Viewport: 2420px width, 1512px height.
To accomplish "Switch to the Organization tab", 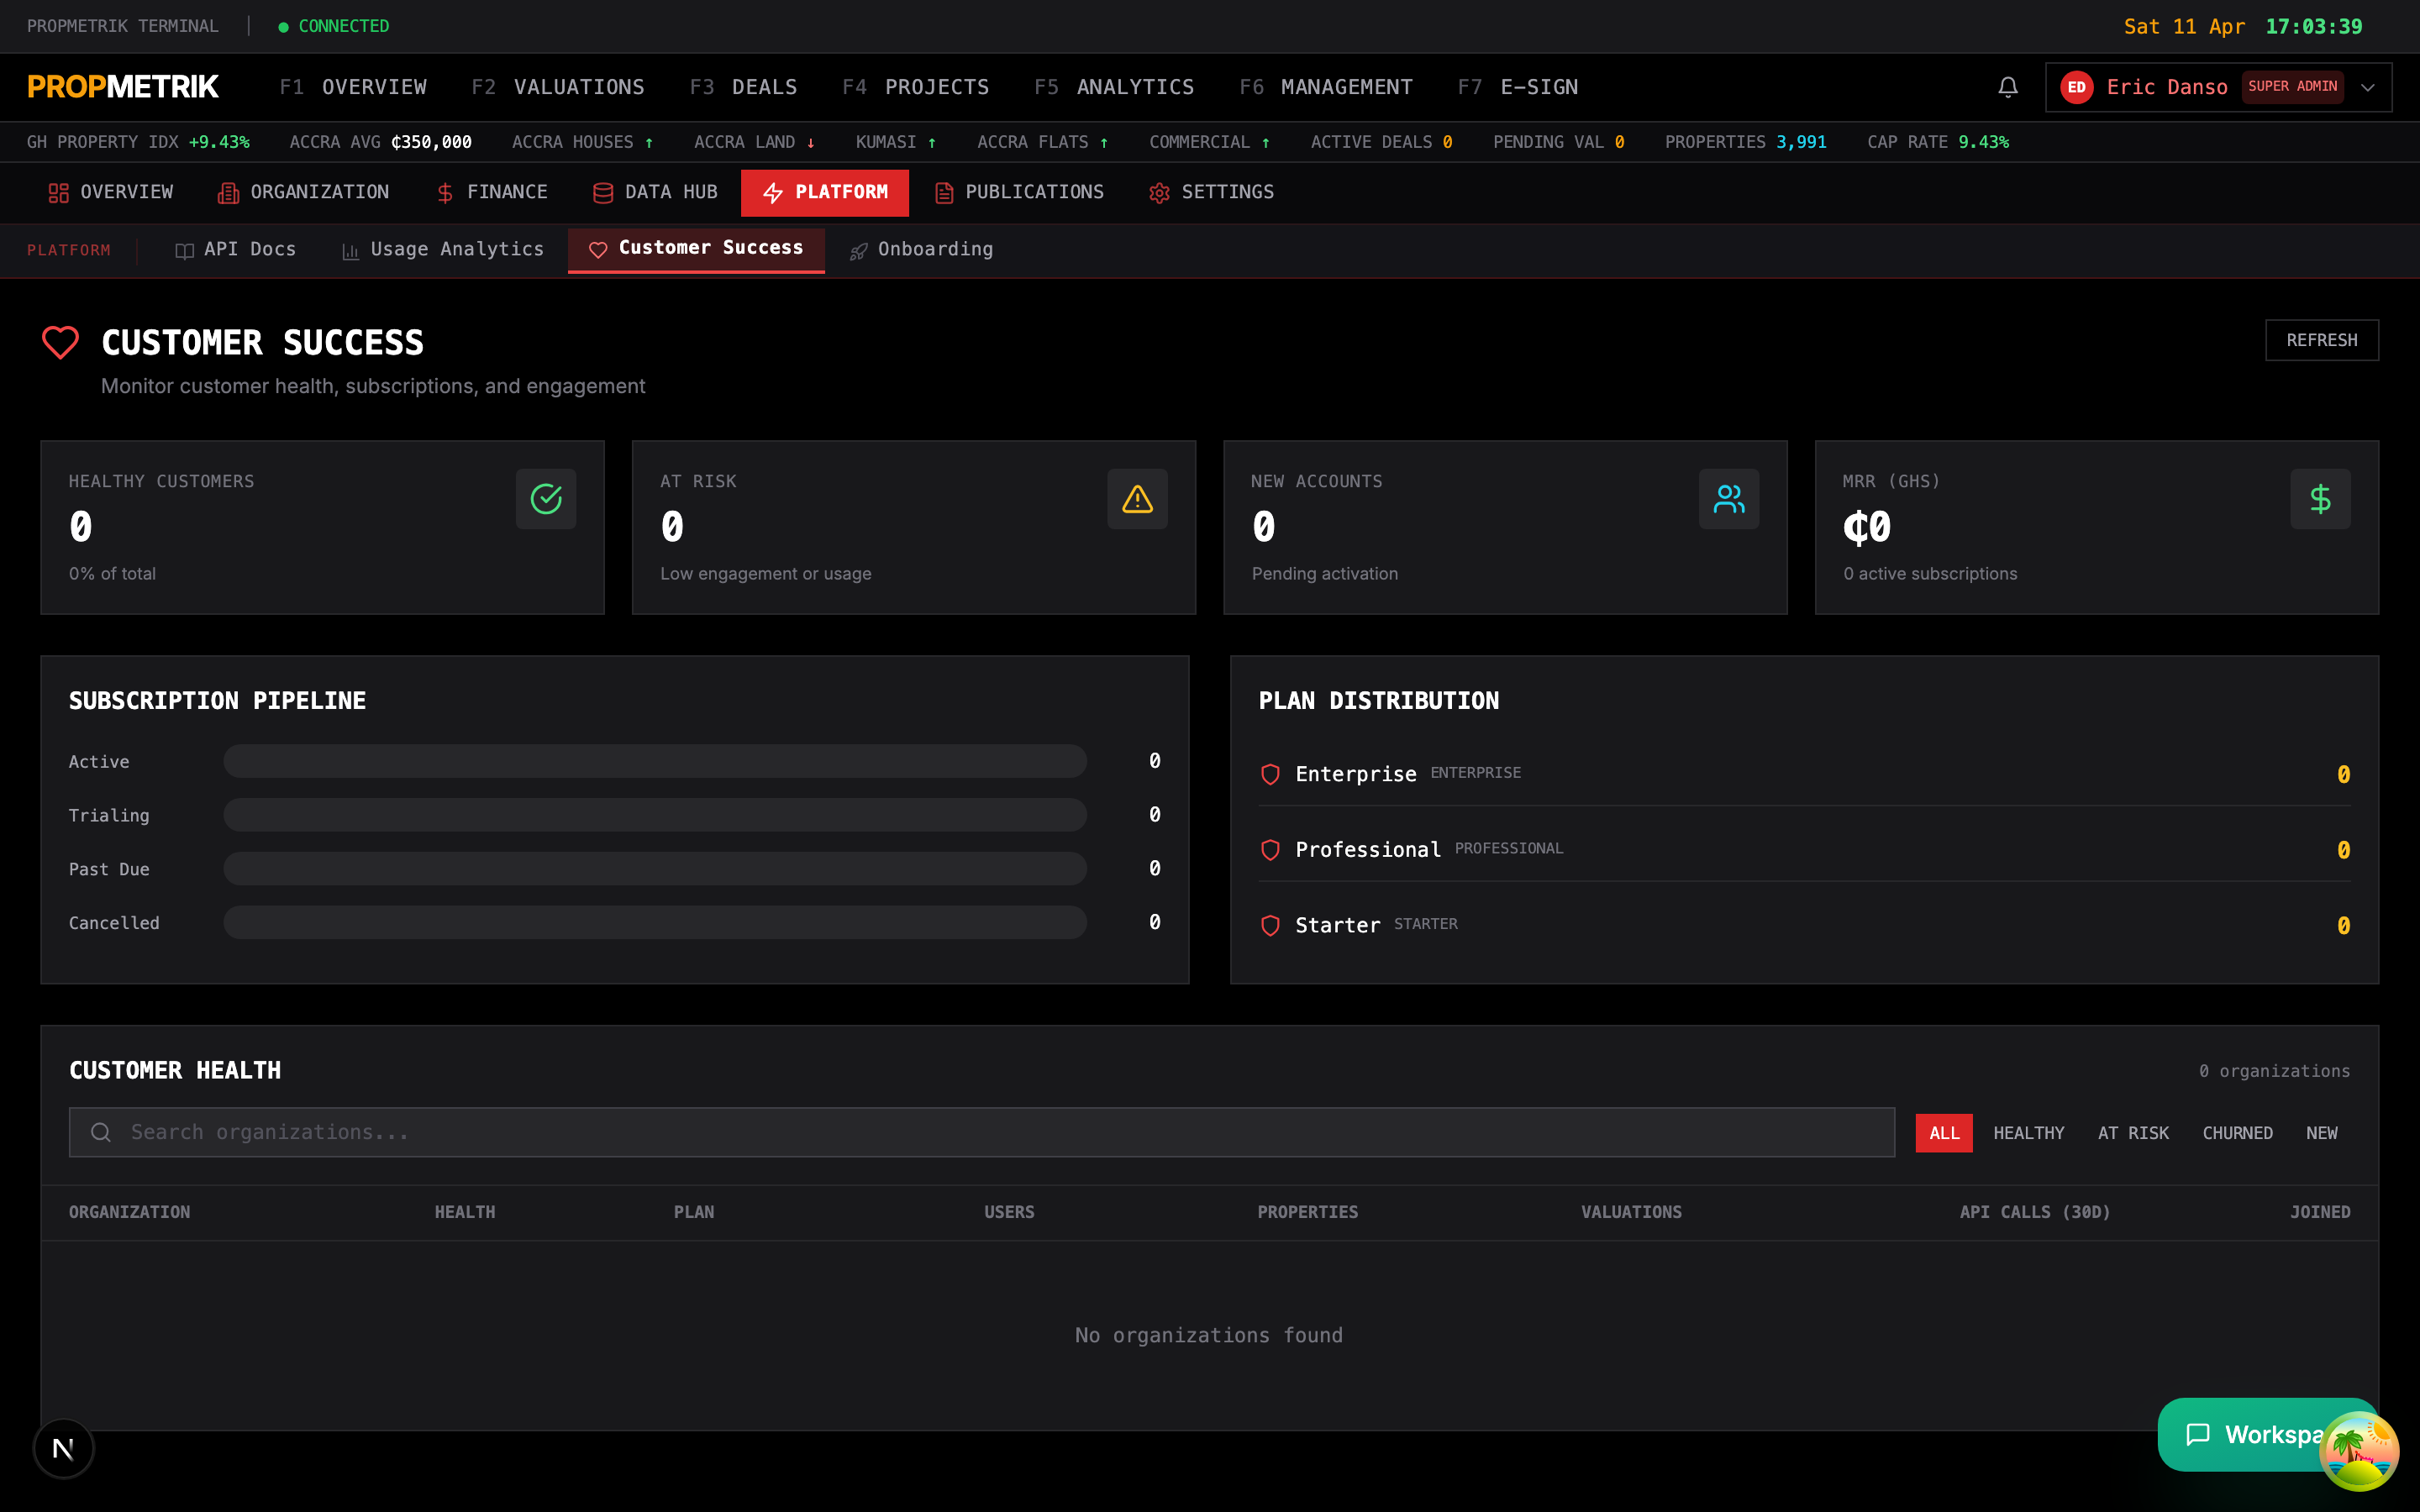I will 303,192.
